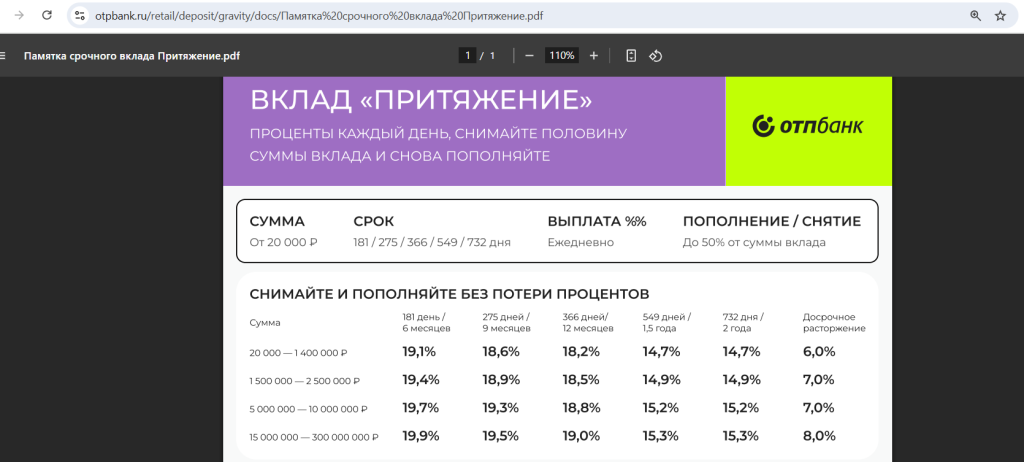Click row label 1 500 000 — 2 500 000 ₽
The image size is (1024, 462).
pos(305,381)
